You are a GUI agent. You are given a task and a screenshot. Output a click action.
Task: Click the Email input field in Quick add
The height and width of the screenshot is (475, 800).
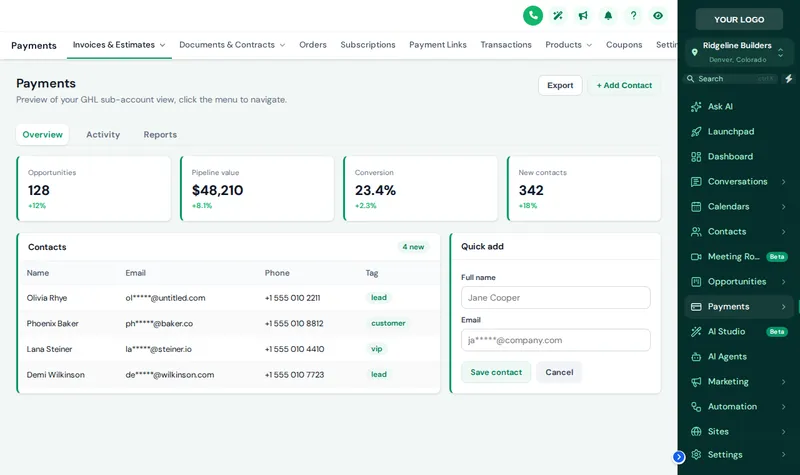point(556,340)
